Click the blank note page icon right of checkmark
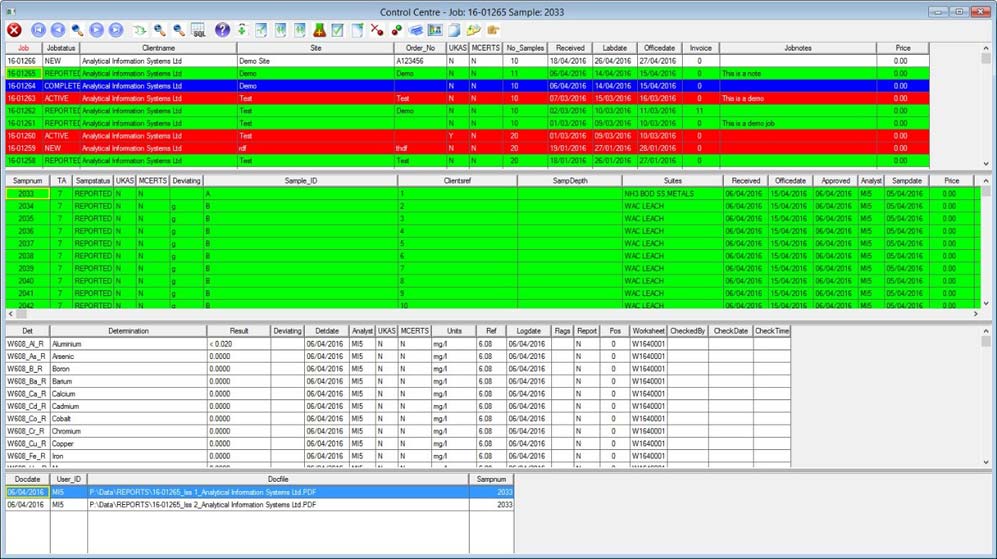This screenshot has width=997, height=559. coord(357,30)
